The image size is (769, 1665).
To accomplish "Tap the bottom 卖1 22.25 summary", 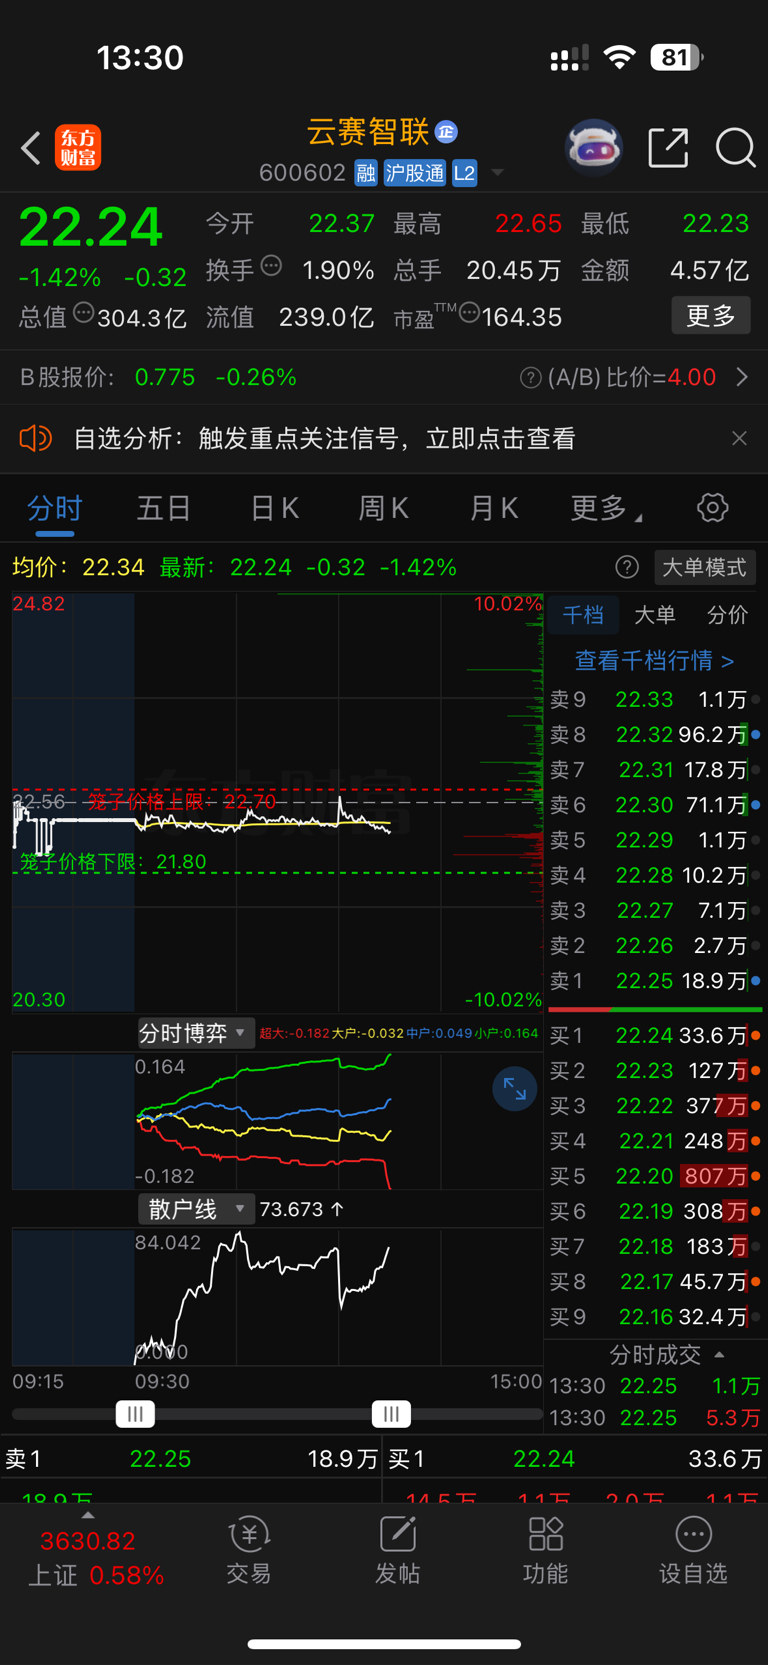I will pyautogui.click(x=191, y=1459).
